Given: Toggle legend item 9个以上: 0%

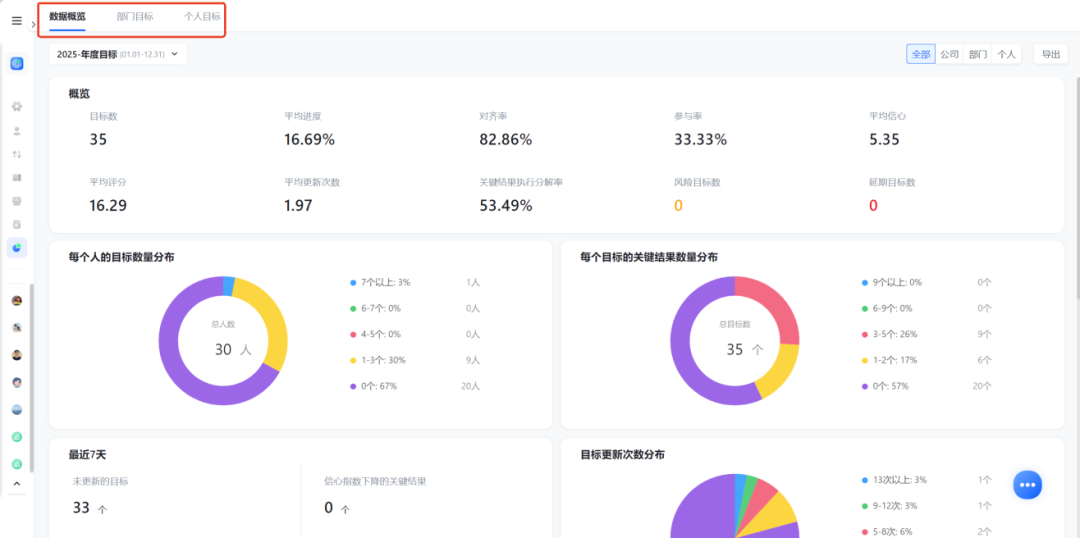Looking at the screenshot, I should pyautogui.click(x=892, y=282).
